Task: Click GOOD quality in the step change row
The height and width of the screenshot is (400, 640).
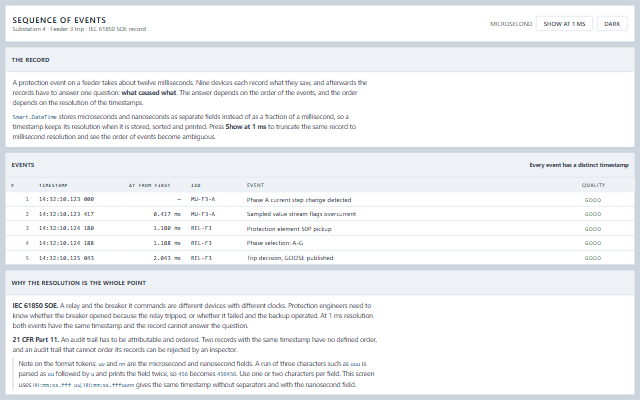Action: [x=593, y=200]
